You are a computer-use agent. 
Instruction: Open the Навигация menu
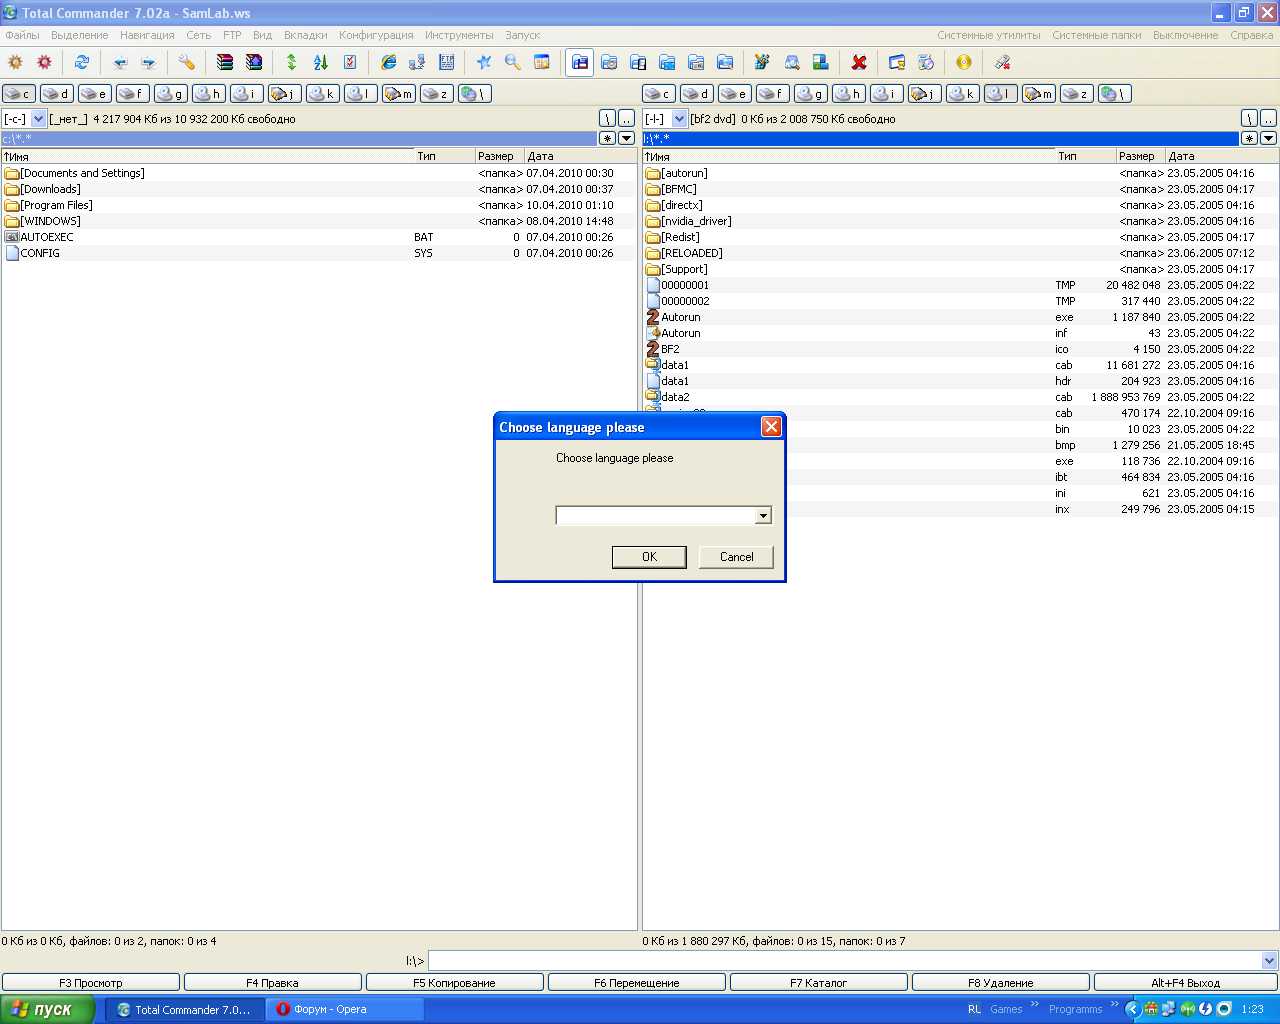tap(147, 35)
